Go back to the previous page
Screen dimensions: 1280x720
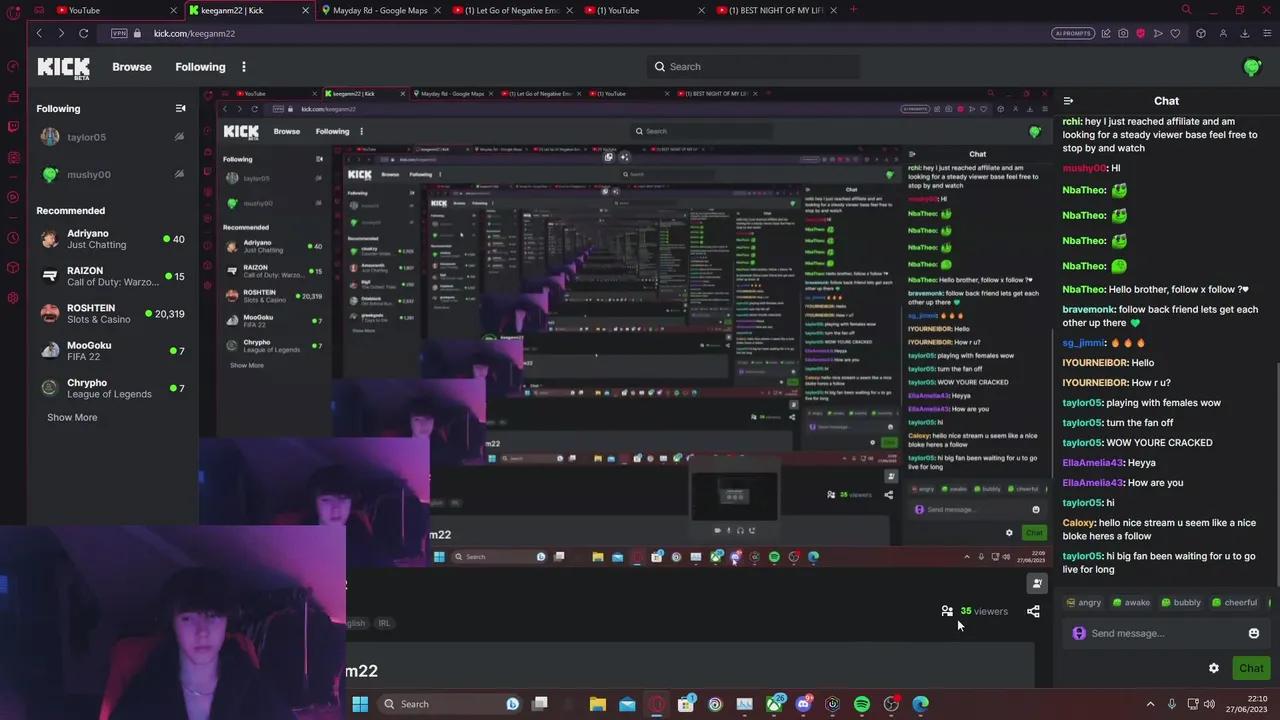(39, 33)
